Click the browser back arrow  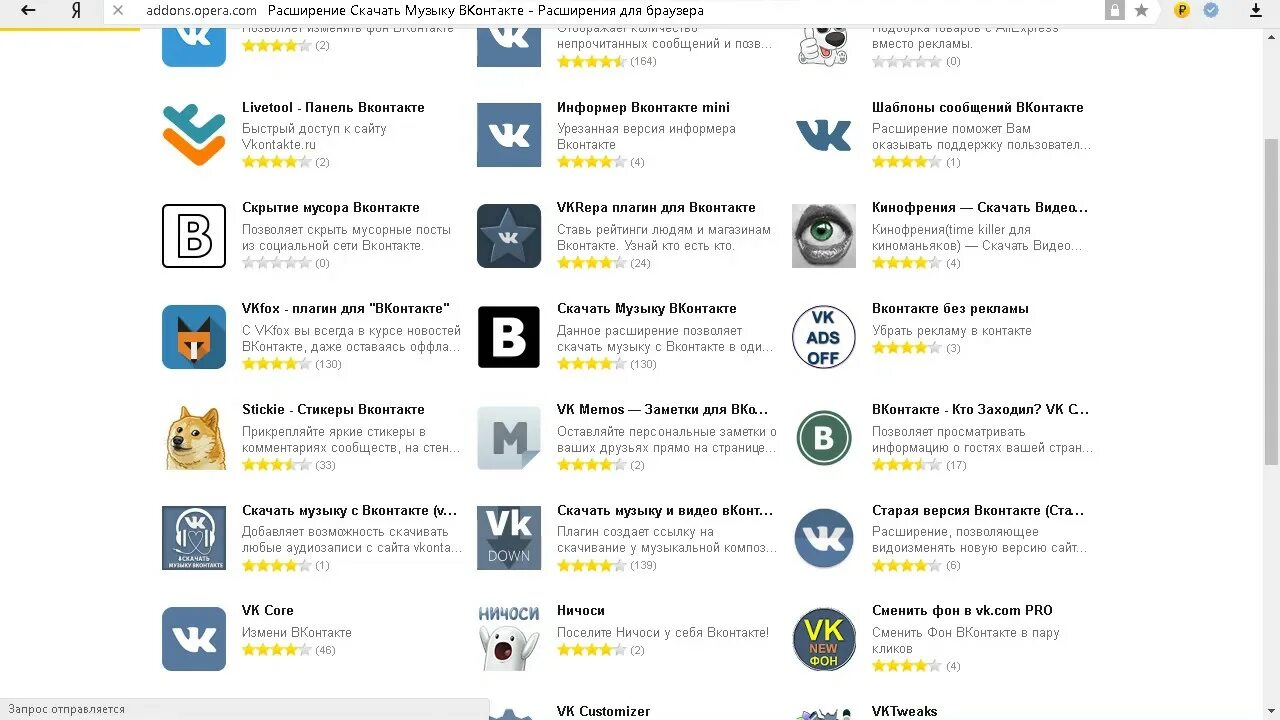click(28, 11)
